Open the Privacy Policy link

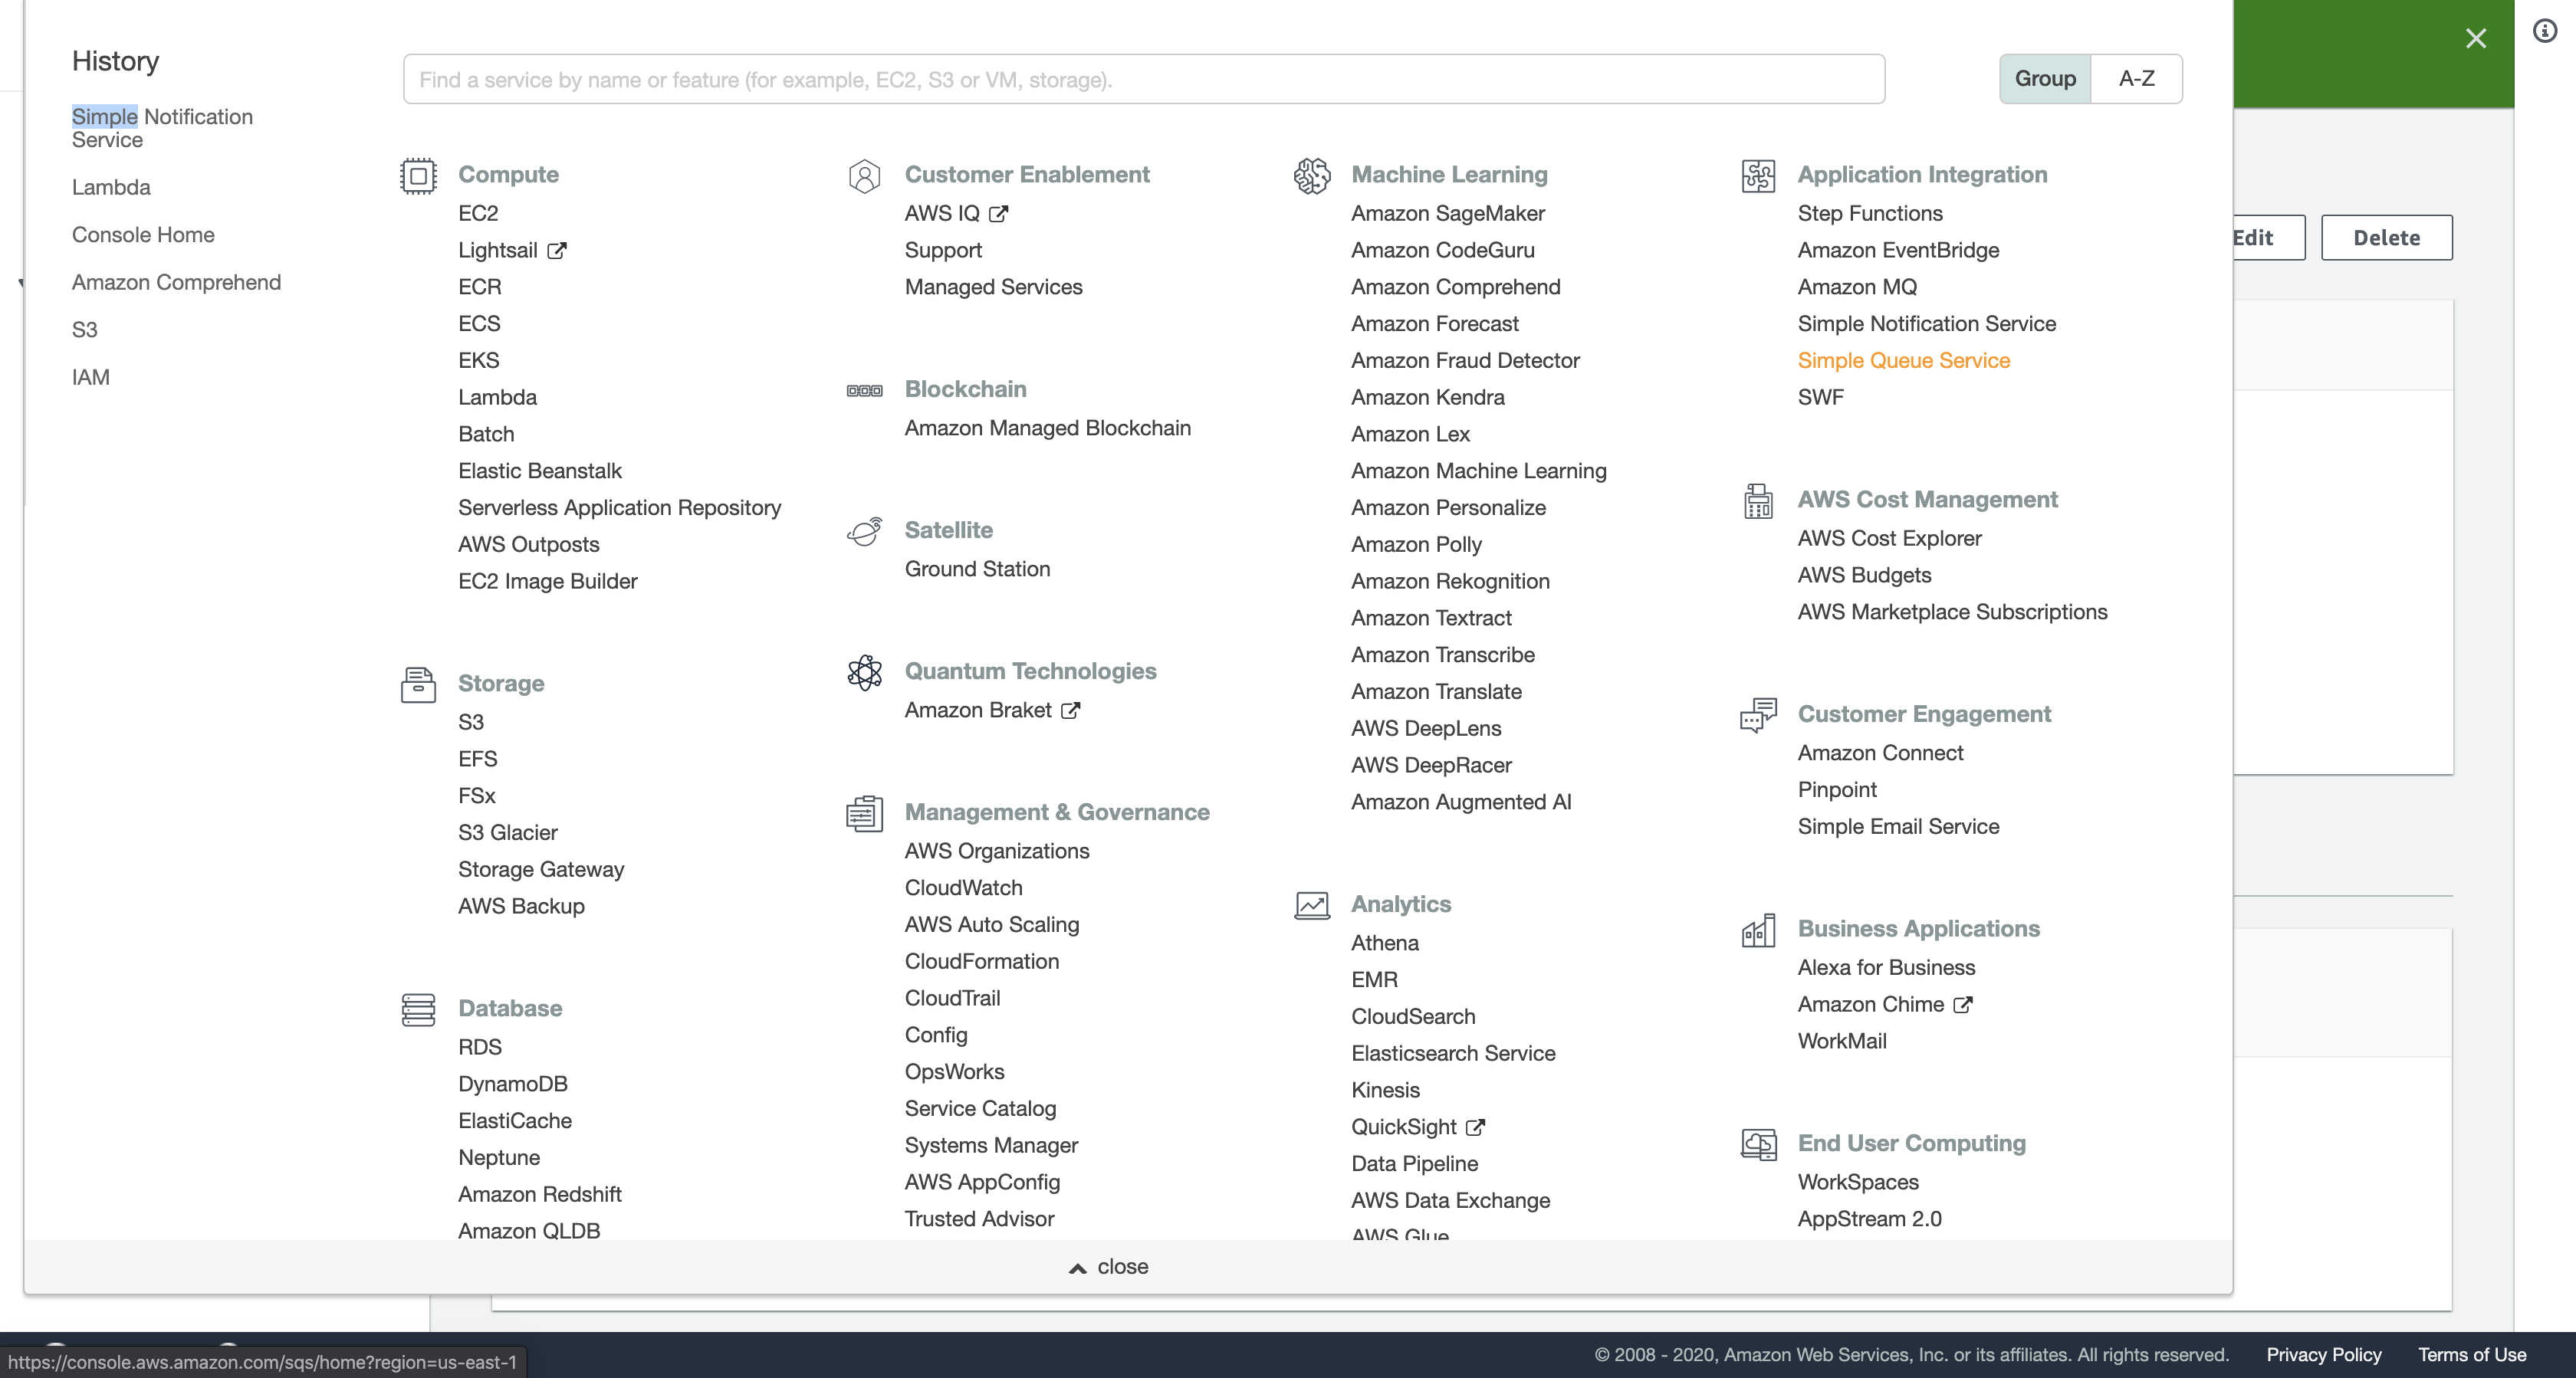coord(2323,1355)
